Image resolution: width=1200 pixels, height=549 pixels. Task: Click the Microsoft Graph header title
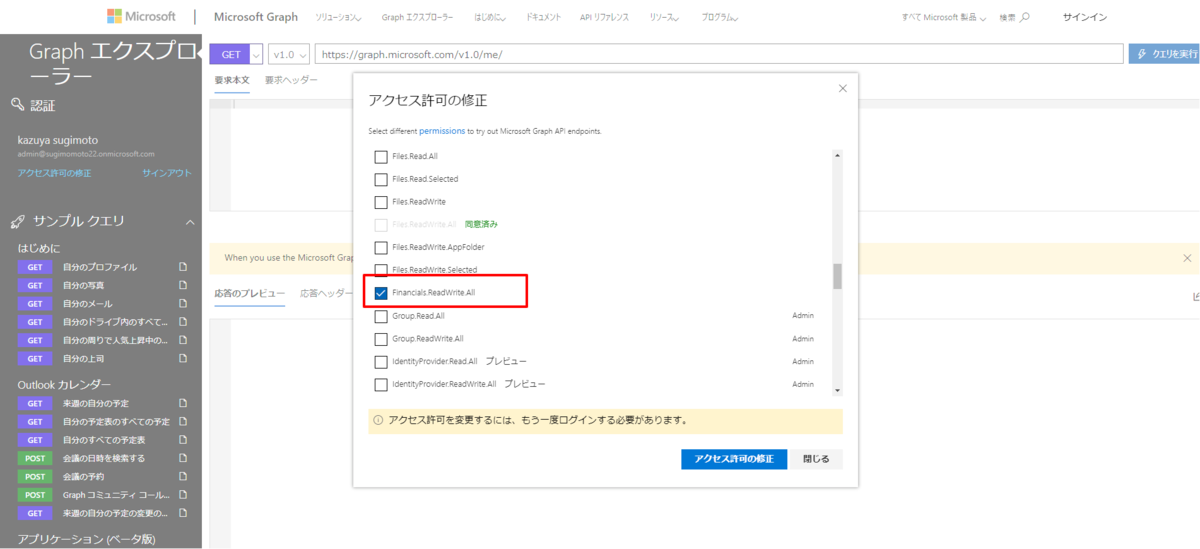coord(256,17)
